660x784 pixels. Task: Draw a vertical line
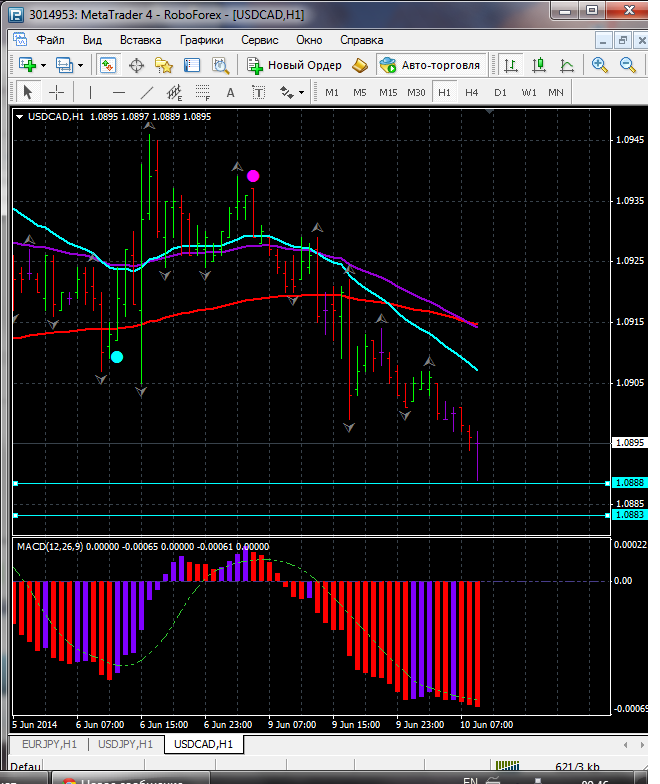coord(91,92)
